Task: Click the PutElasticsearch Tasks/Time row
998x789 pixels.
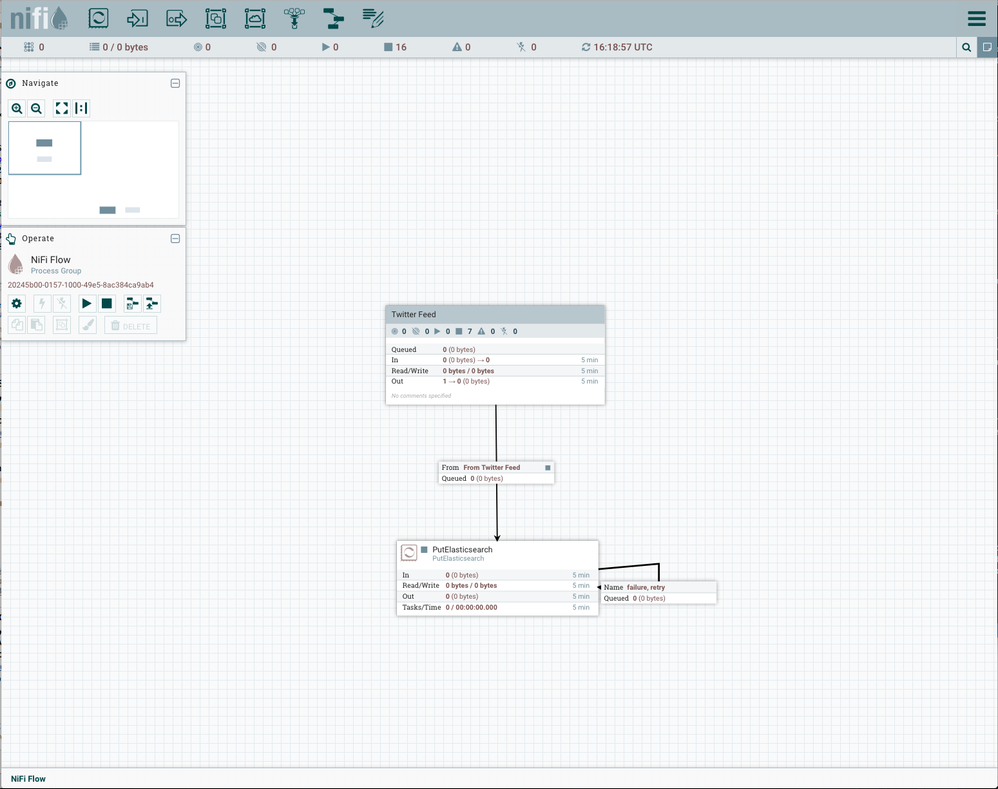Action: [497, 607]
